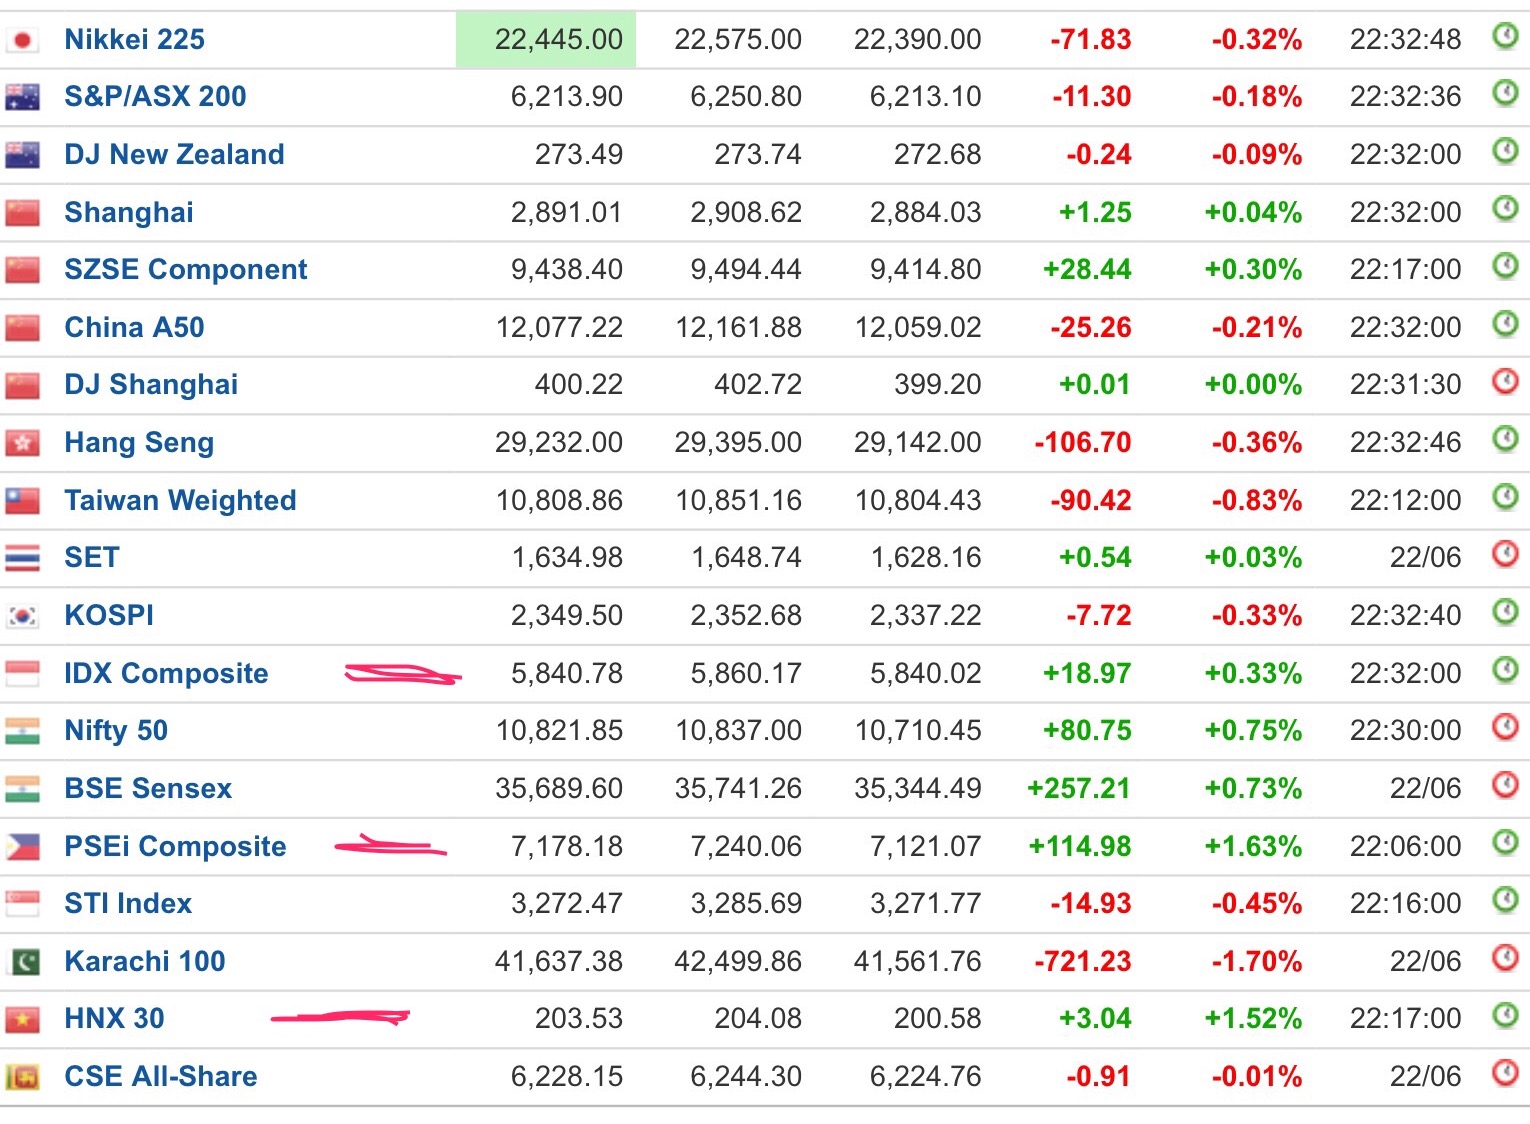Open the PSEi Composite link
The width and height of the screenshot is (1530, 1124).
coord(175,846)
